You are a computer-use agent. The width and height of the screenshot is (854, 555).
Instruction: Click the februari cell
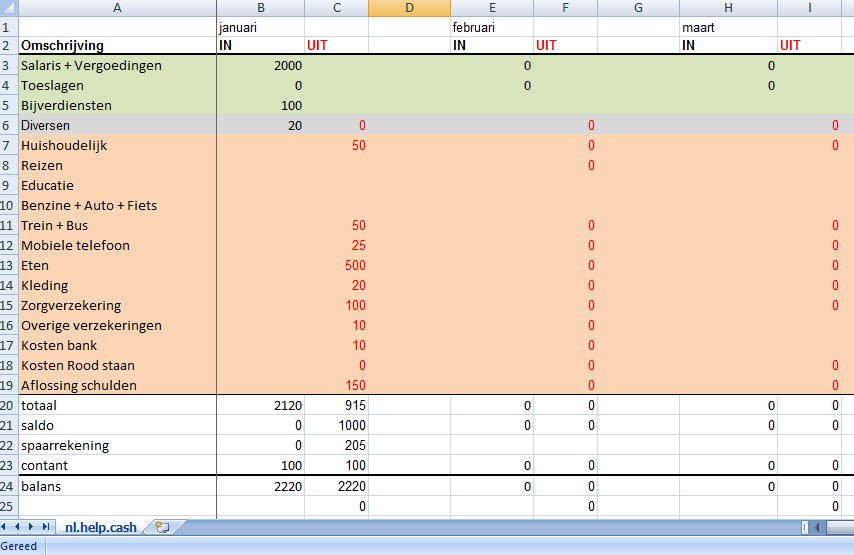pos(492,27)
